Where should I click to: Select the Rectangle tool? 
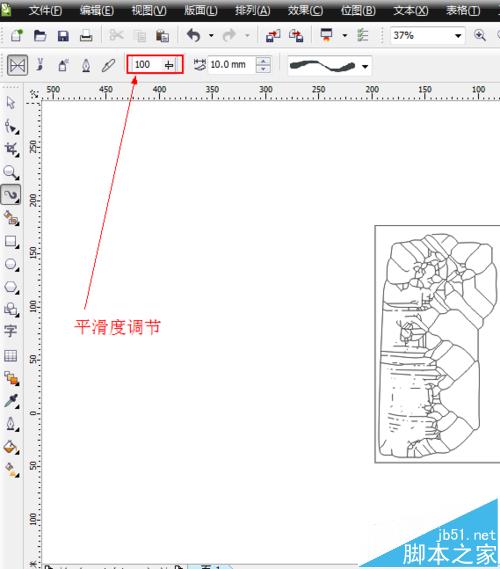point(11,241)
